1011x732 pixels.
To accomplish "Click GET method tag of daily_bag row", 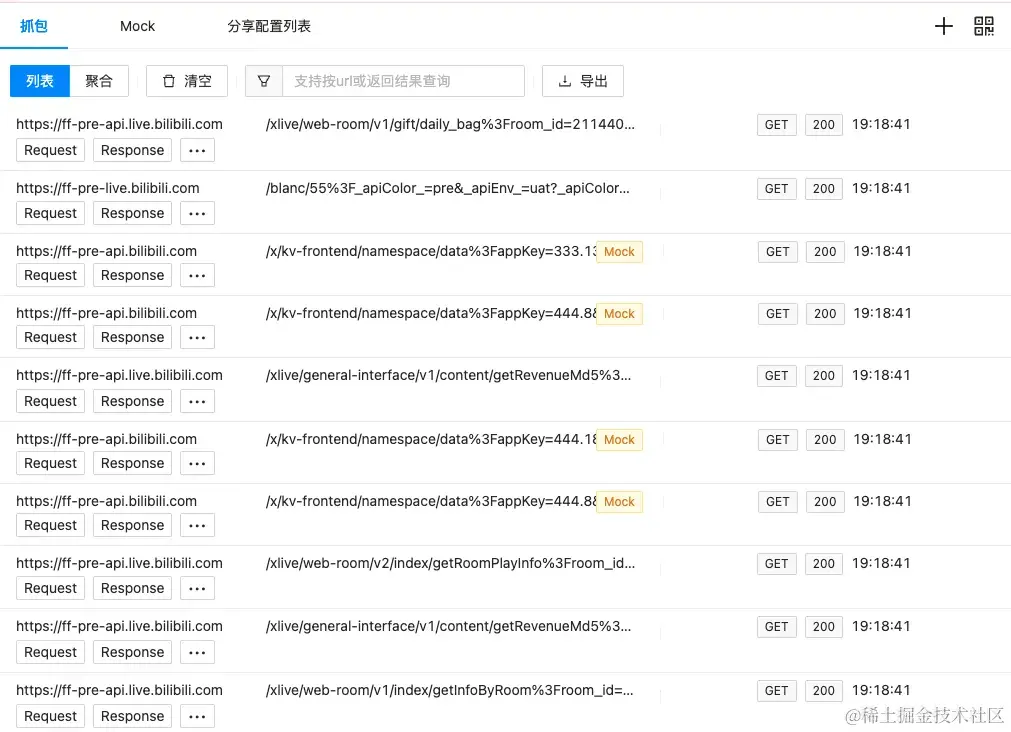I will coord(776,124).
